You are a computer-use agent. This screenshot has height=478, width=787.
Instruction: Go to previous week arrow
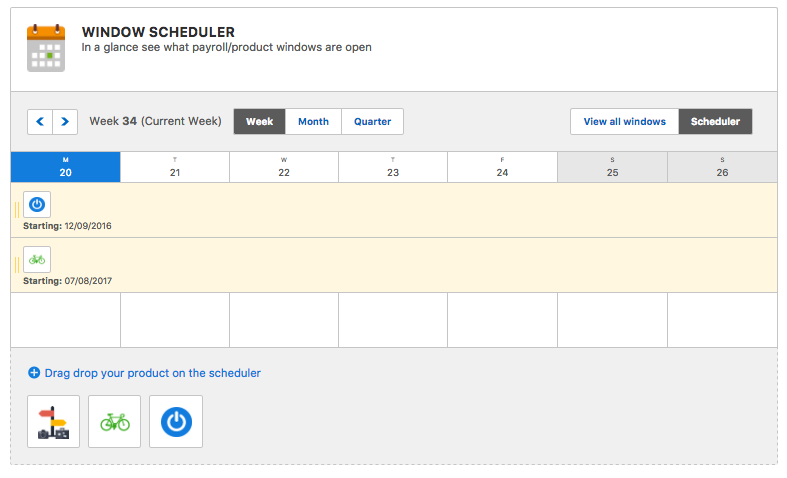(40, 122)
